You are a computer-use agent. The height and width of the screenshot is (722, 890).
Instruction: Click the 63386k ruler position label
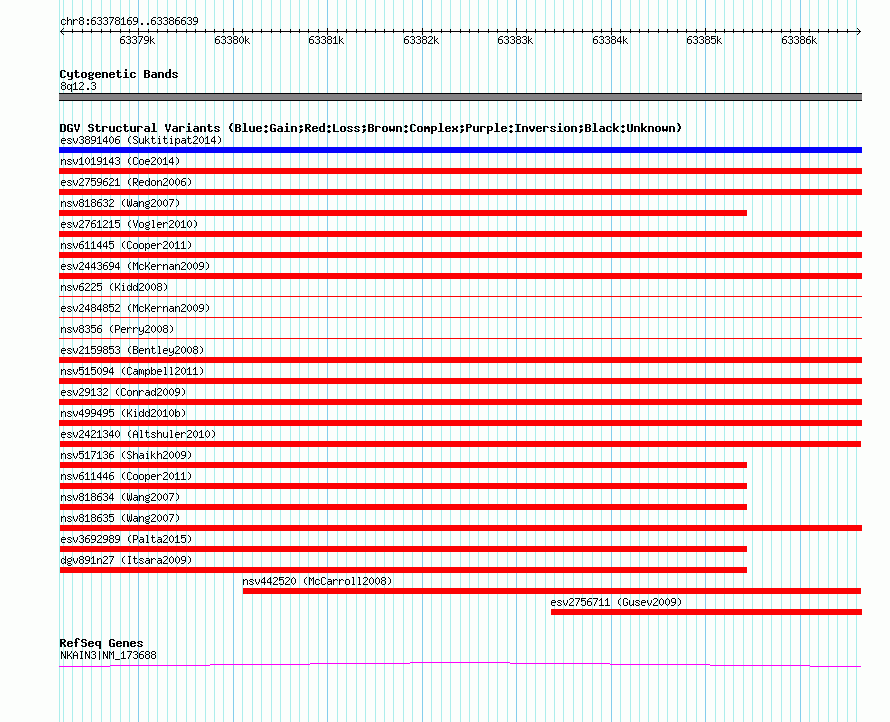799,40
